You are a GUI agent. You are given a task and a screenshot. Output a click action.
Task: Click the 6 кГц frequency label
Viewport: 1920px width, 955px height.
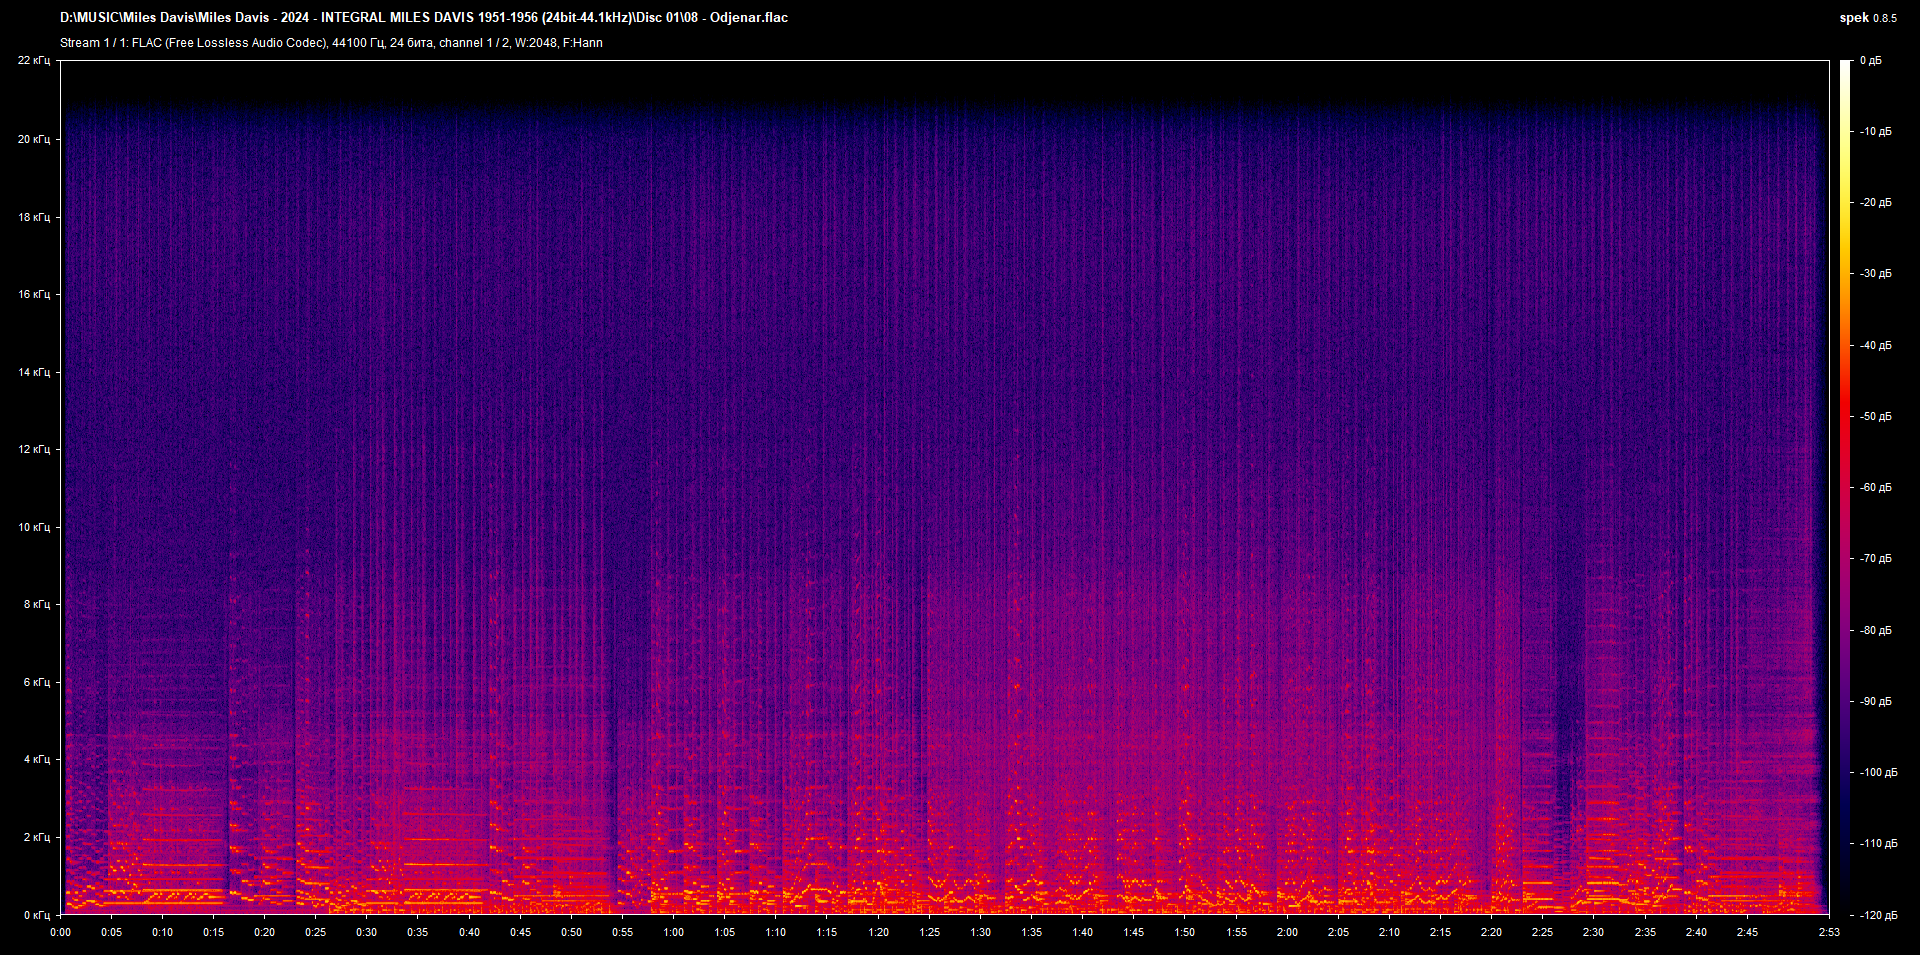37,682
